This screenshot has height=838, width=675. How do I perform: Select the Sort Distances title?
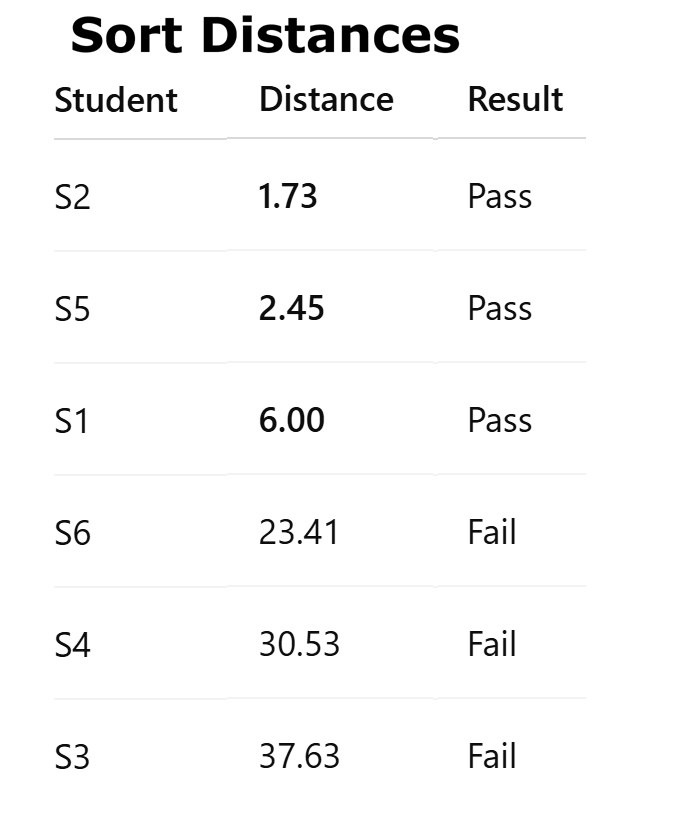tap(265, 36)
